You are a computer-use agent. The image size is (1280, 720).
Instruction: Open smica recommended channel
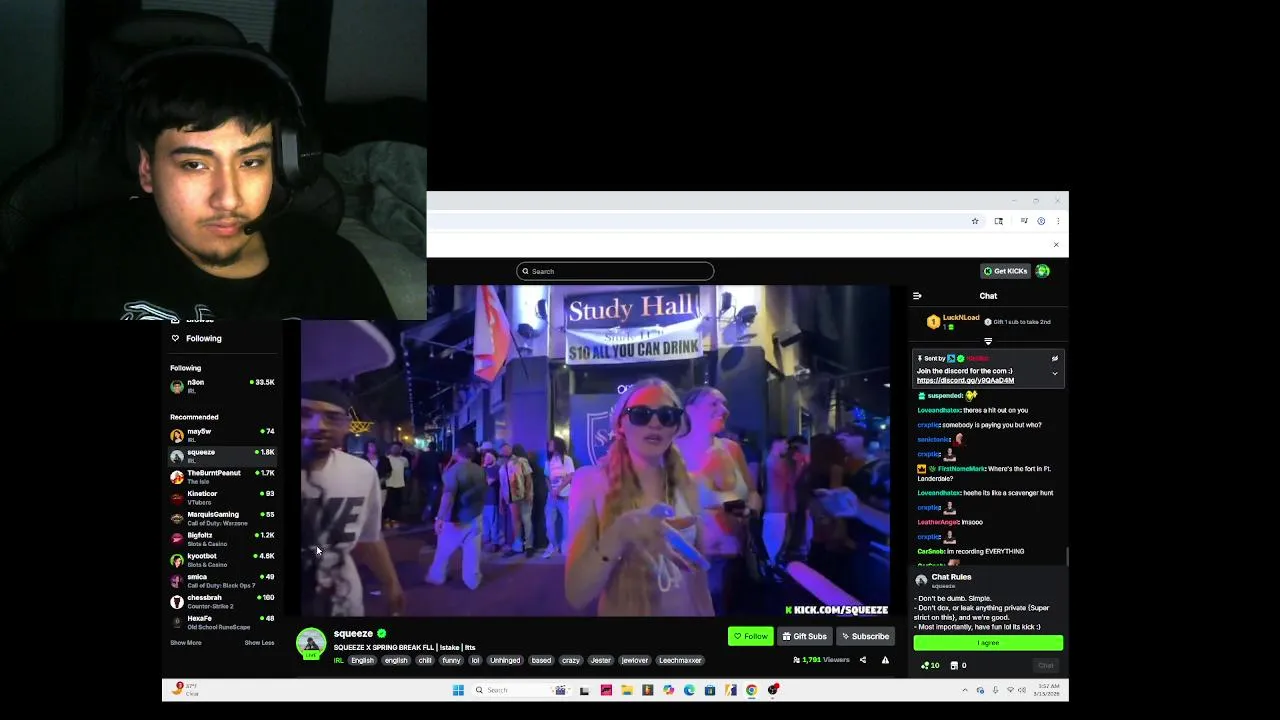(x=222, y=581)
